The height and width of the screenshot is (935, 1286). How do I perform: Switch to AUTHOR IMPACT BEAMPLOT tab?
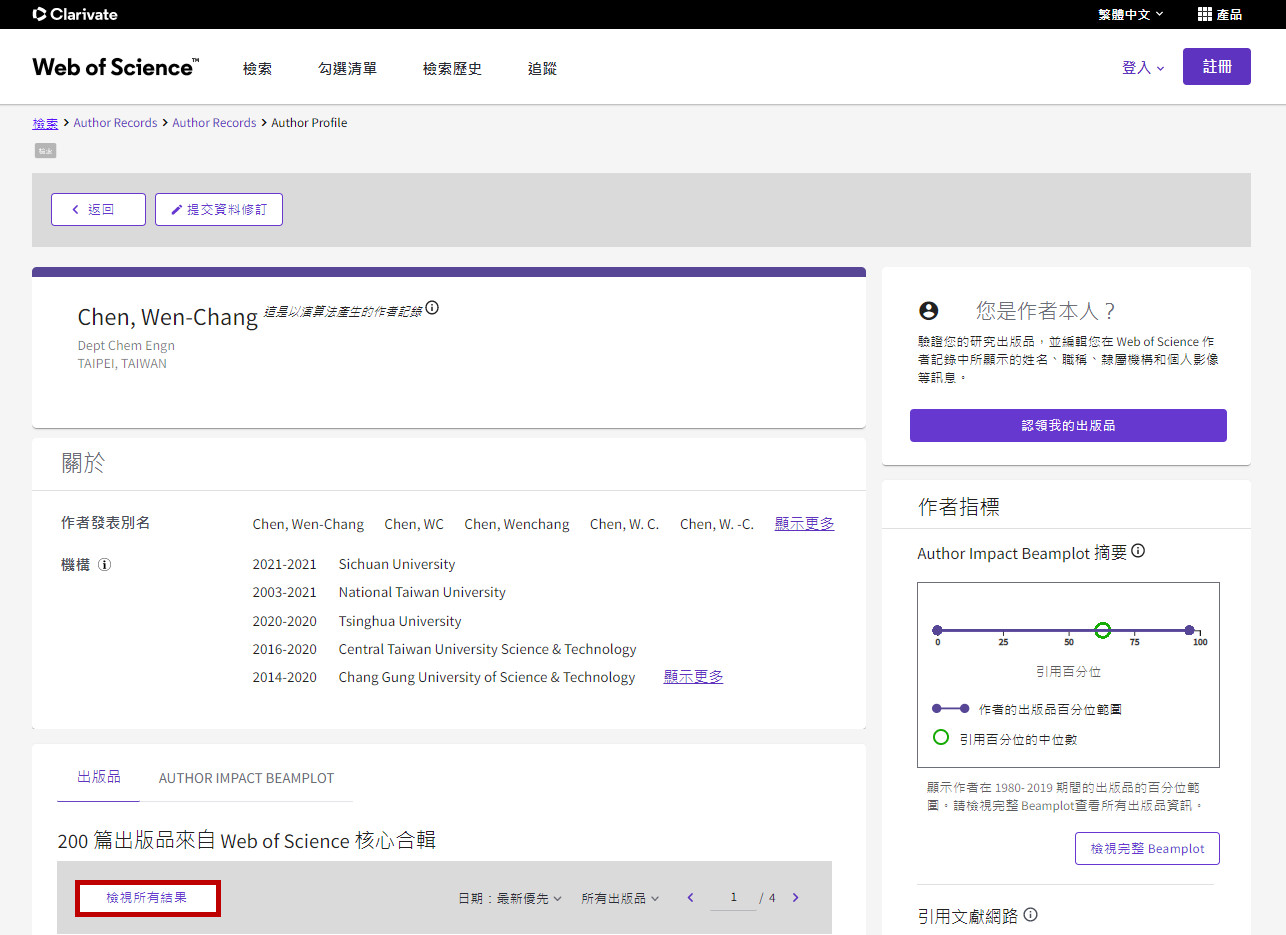point(246,777)
